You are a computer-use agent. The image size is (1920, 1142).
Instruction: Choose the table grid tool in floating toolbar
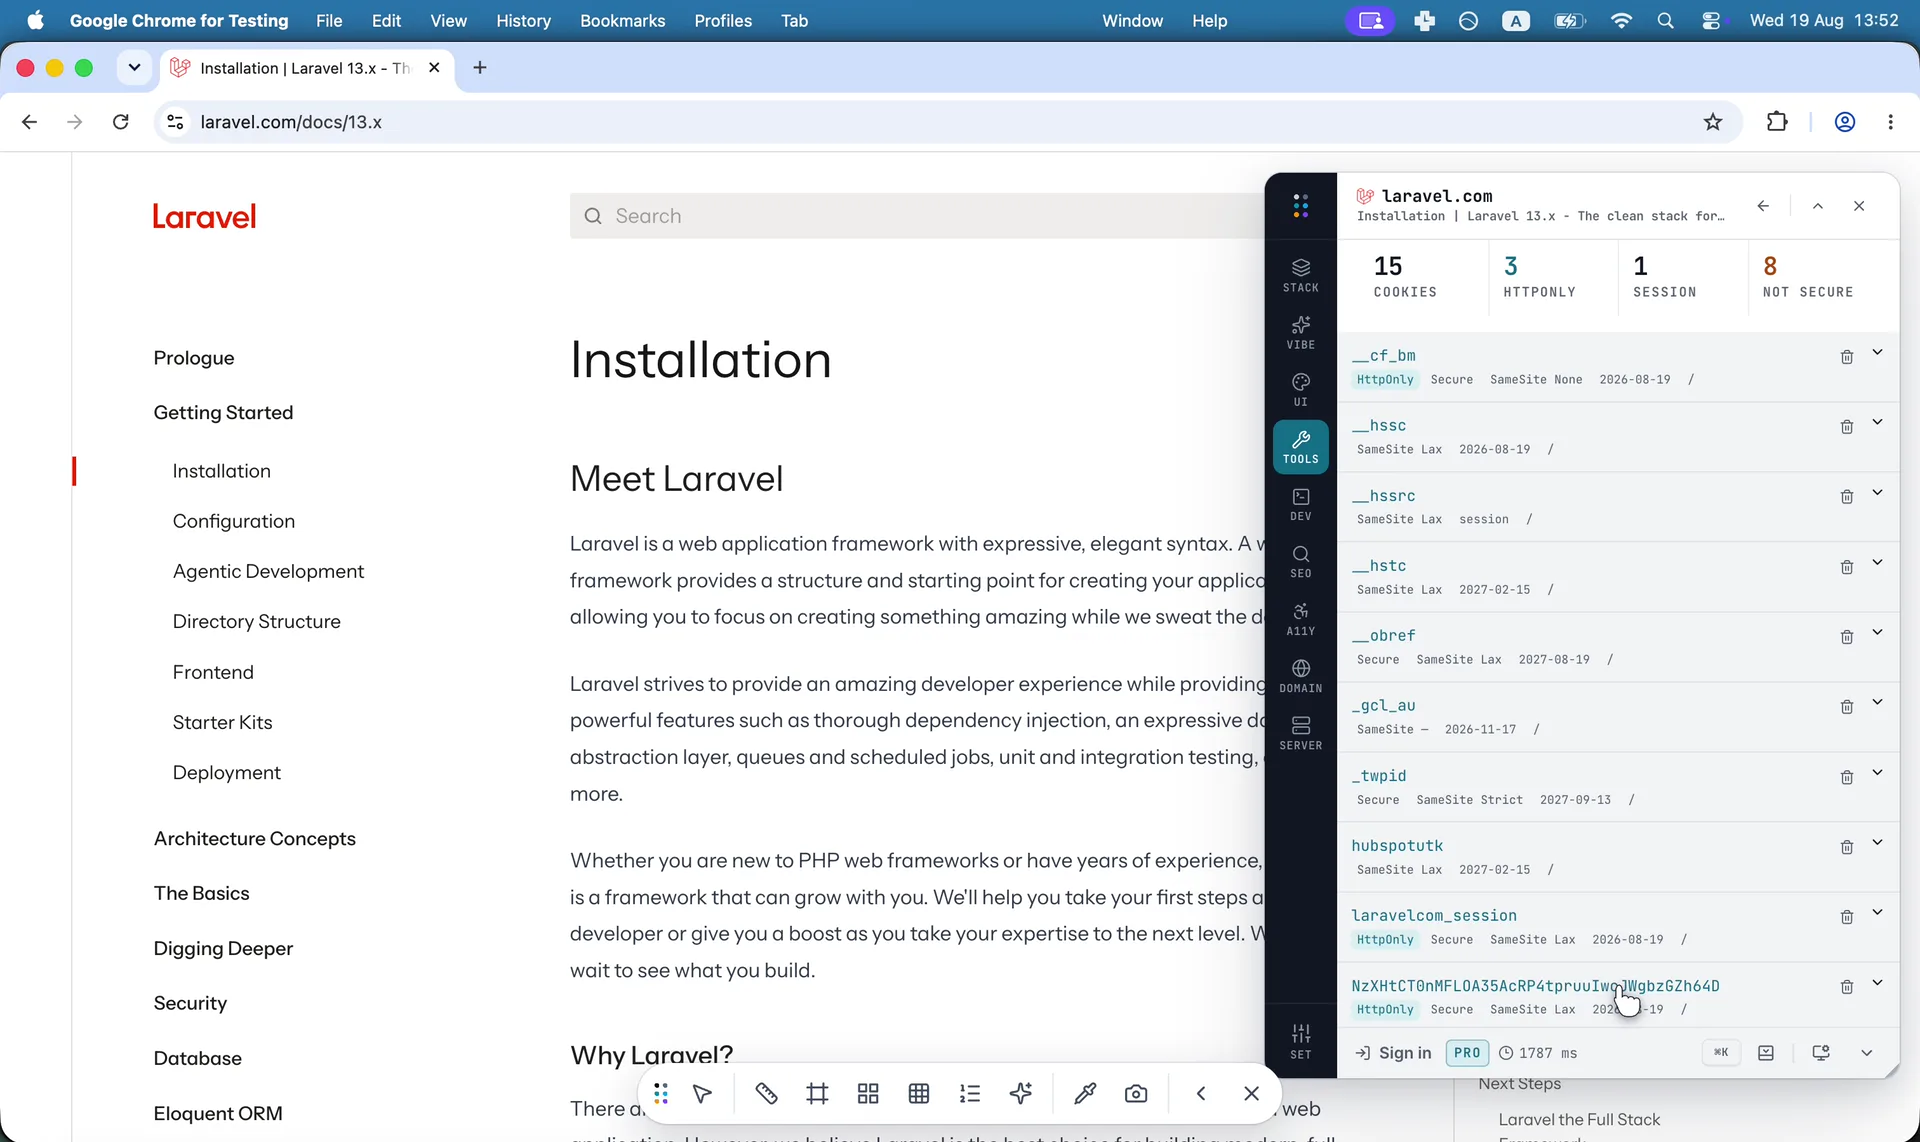point(919,1094)
